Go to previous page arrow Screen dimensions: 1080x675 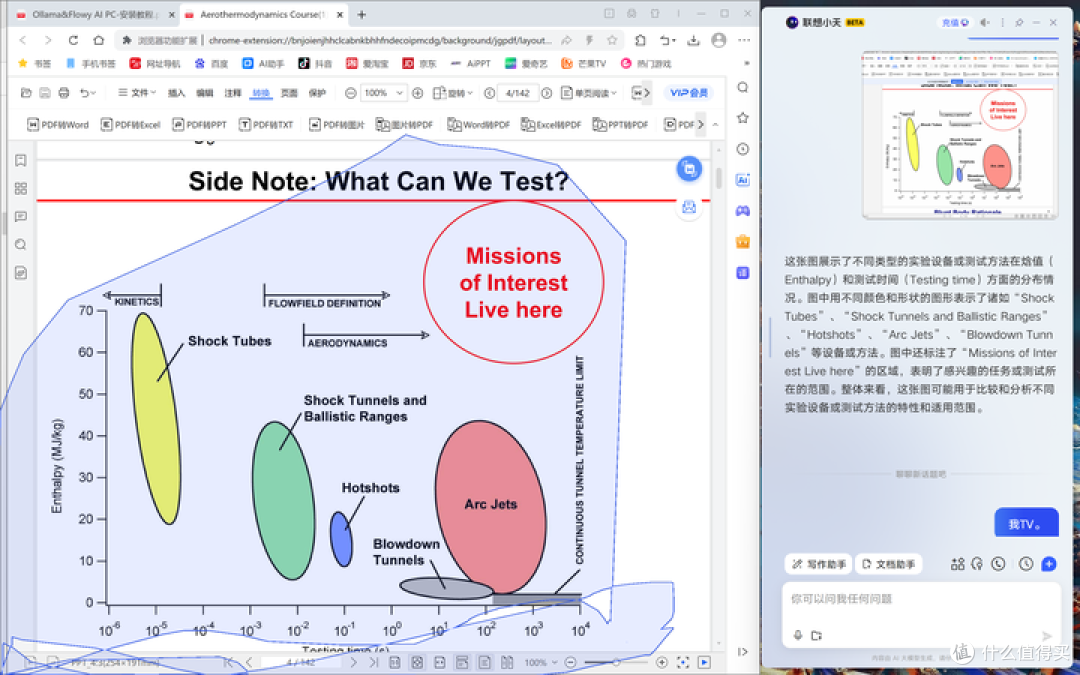[490, 92]
